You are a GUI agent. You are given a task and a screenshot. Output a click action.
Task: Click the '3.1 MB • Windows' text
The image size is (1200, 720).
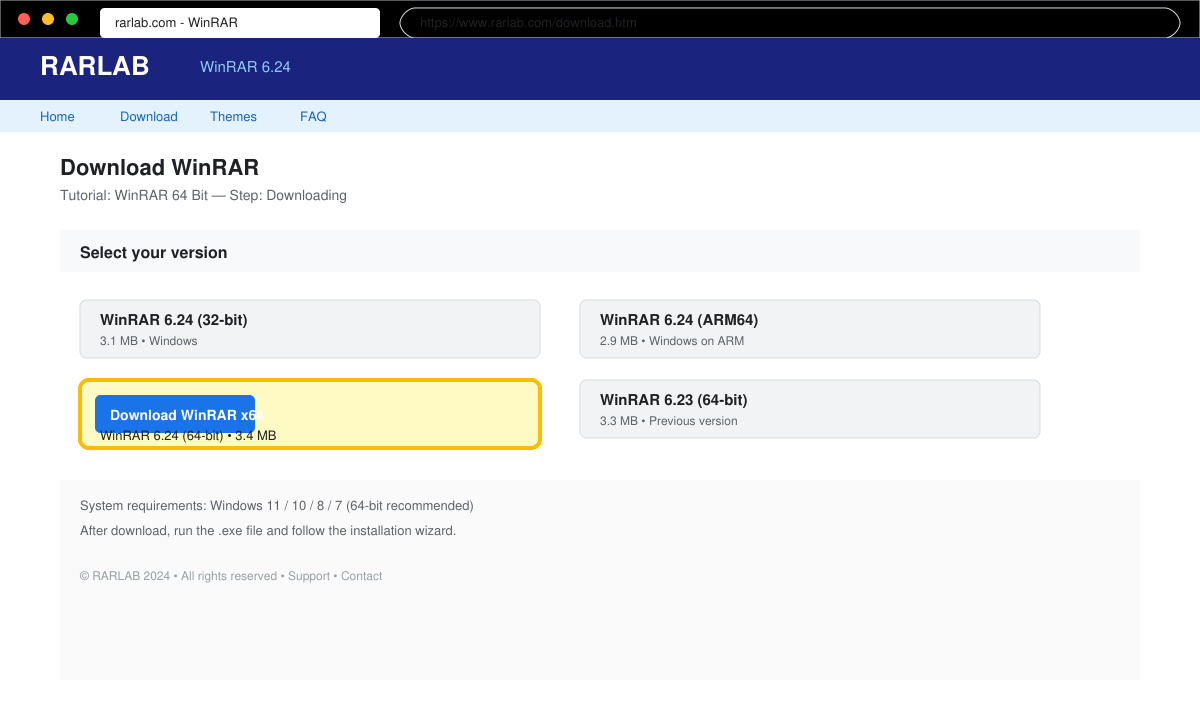pyautogui.click(x=148, y=341)
